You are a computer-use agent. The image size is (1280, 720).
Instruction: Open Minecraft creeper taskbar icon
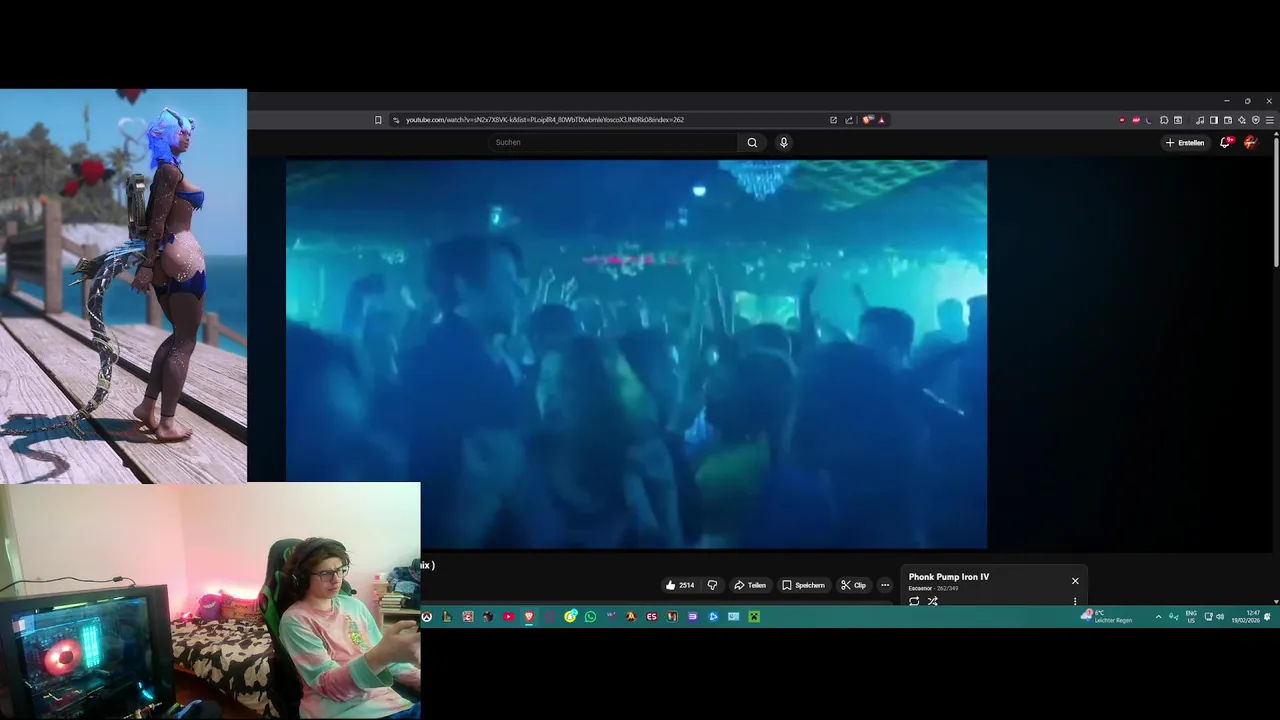754,616
